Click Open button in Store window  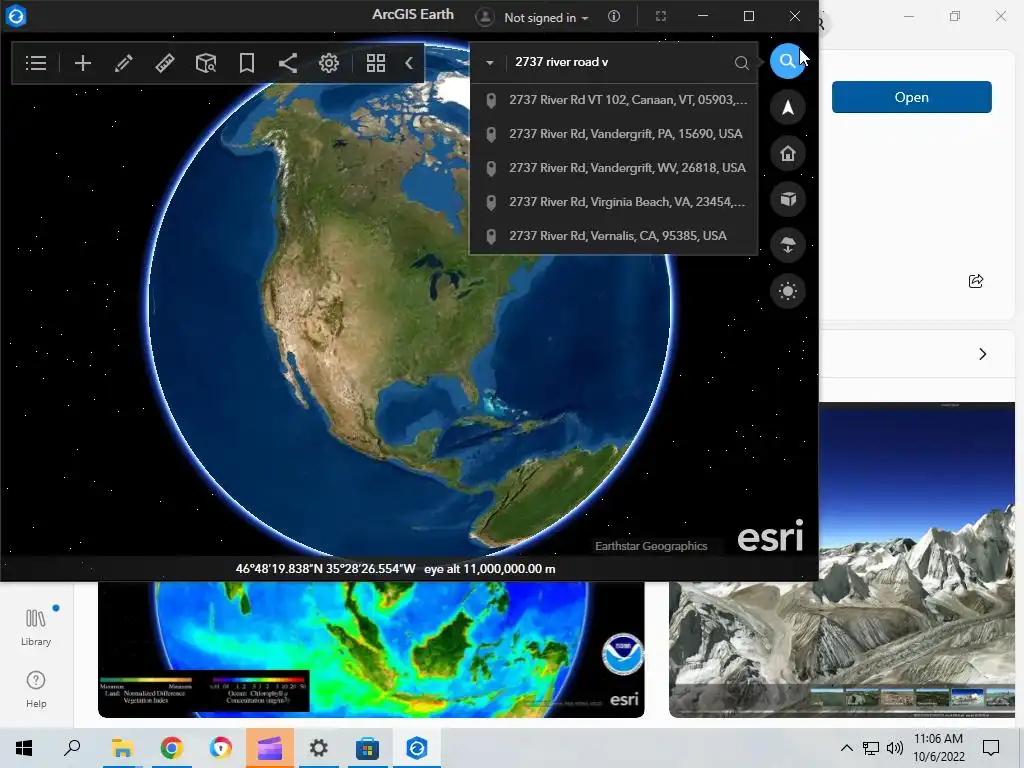coord(912,97)
